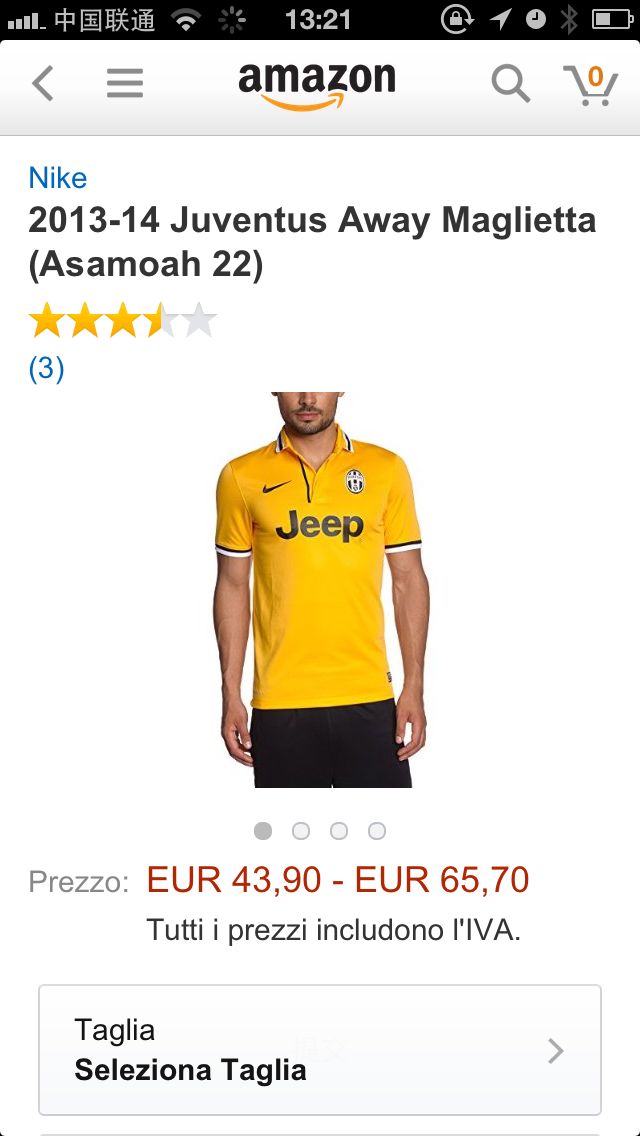Tap the Amazon logo

[x=317, y=86]
